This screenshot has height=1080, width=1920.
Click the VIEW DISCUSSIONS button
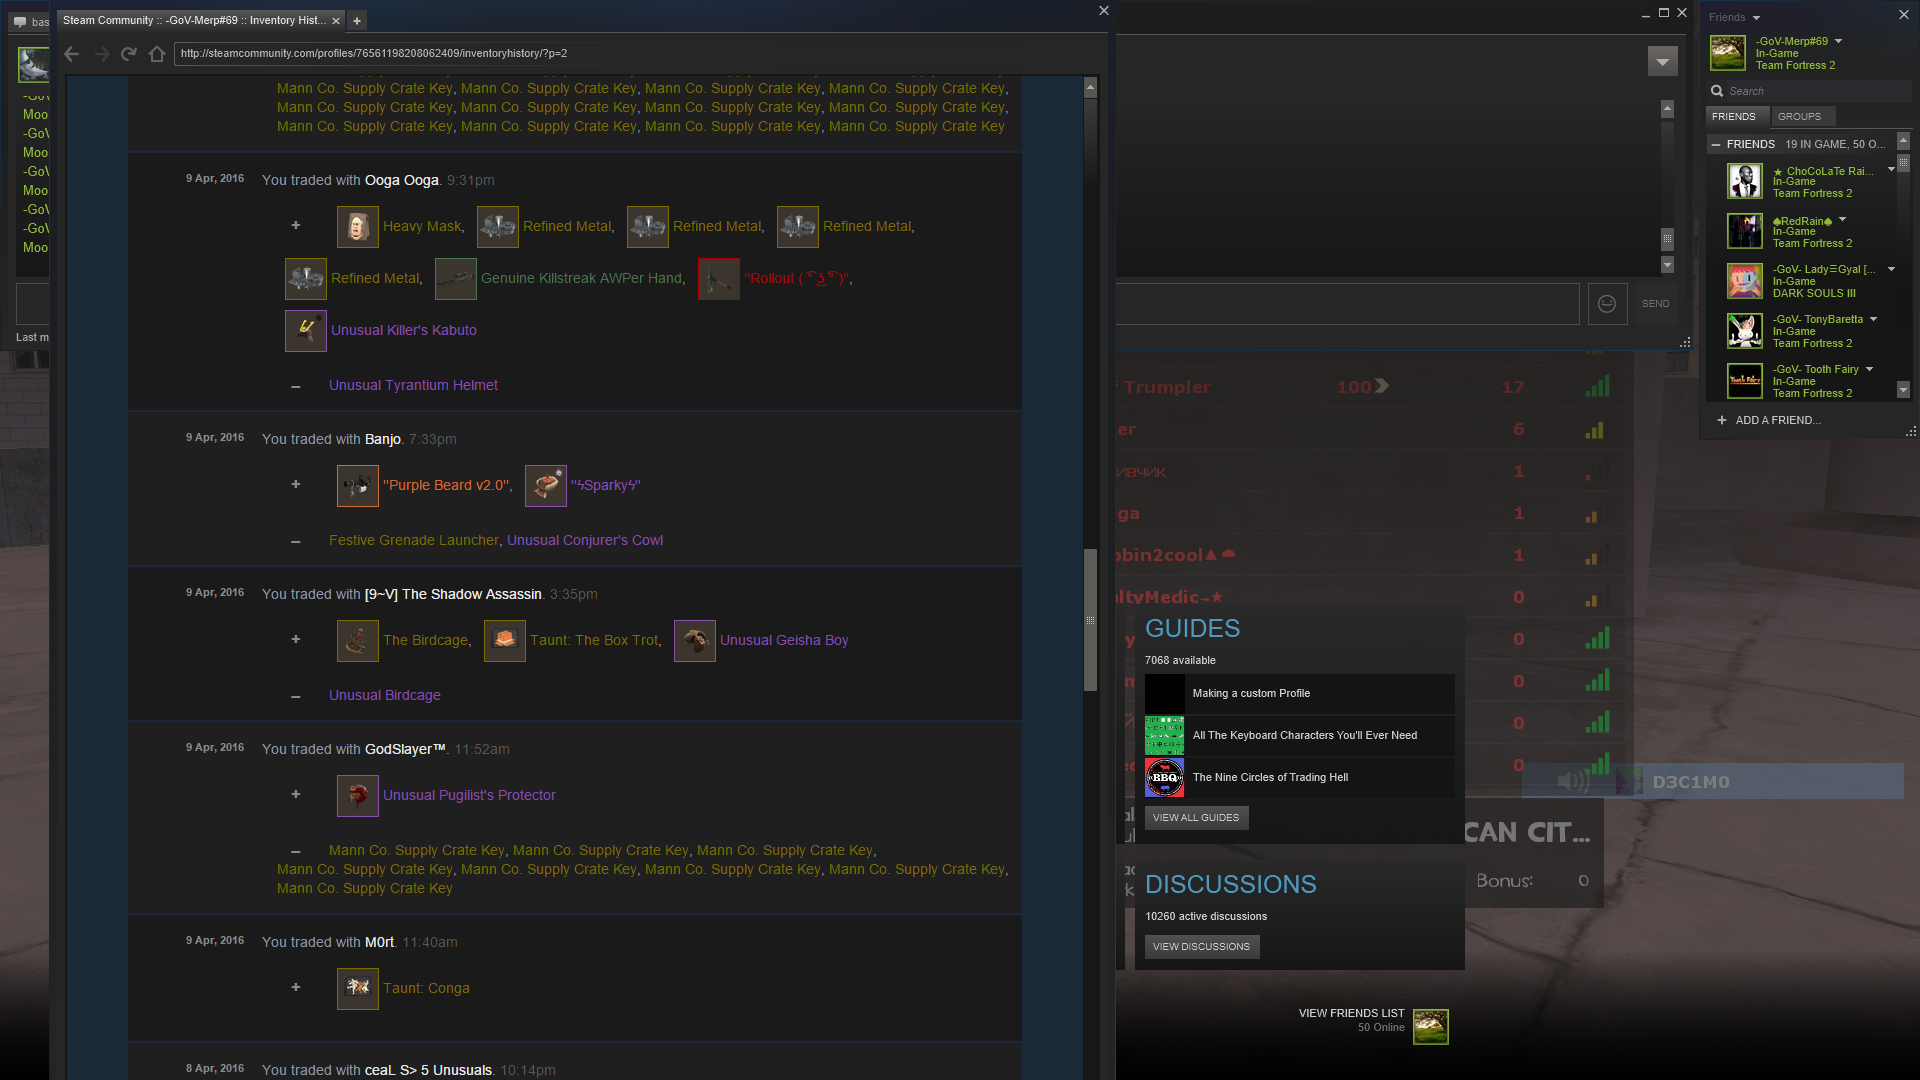pyautogui.click(x=1201, y=947)
